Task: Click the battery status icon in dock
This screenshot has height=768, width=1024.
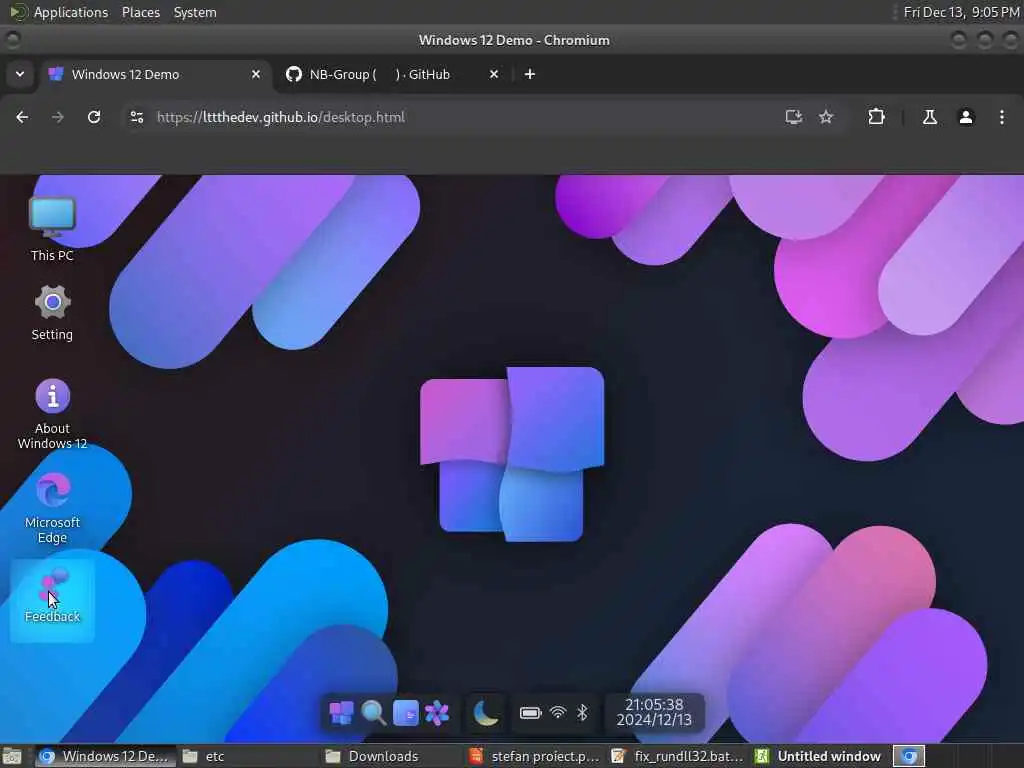Action: click(x=530, y=712)
